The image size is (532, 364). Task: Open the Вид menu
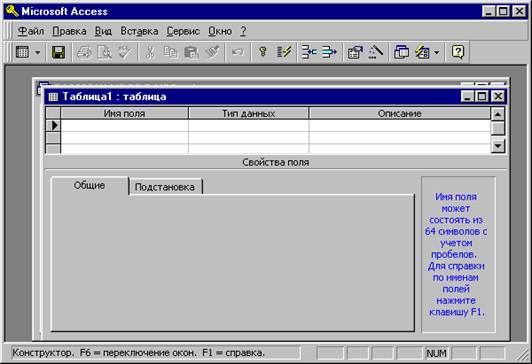click(103, 31)
